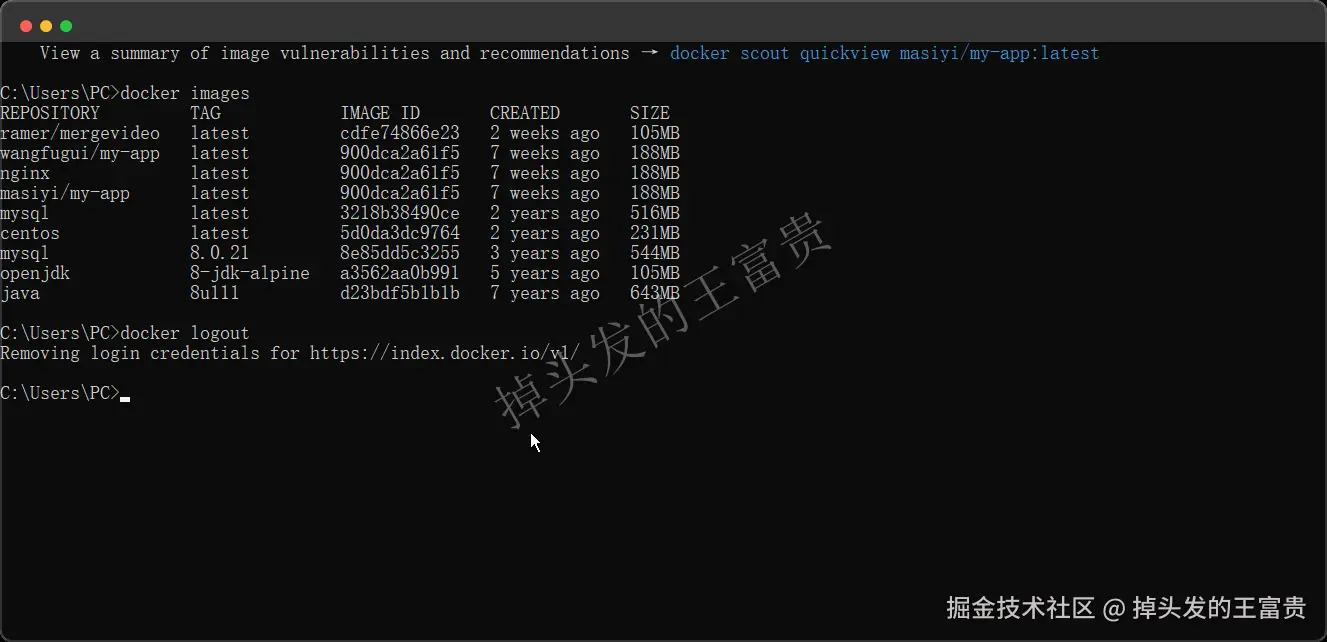Click the yellow minimize window button

pyautogui.click(x=46, y=26)
